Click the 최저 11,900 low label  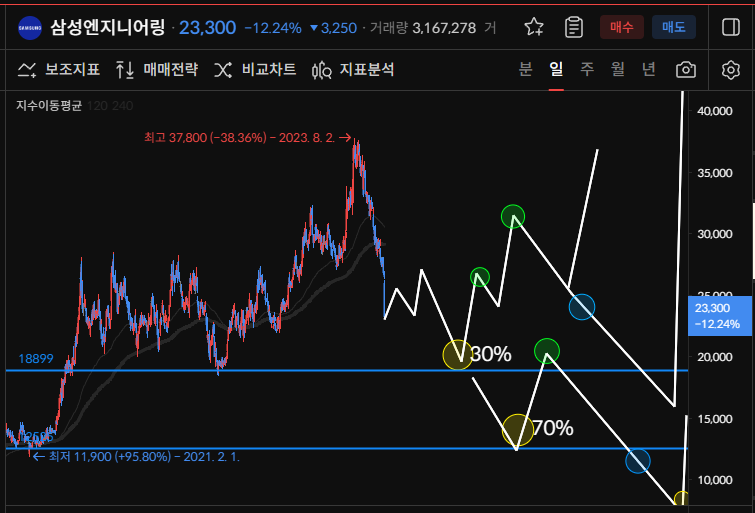(136, 457)
